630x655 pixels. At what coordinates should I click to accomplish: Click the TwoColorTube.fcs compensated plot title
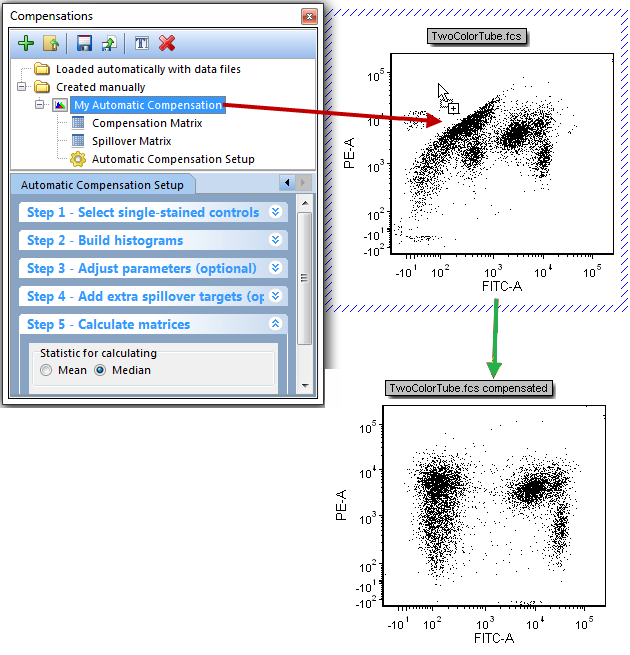tap(468, 388)
